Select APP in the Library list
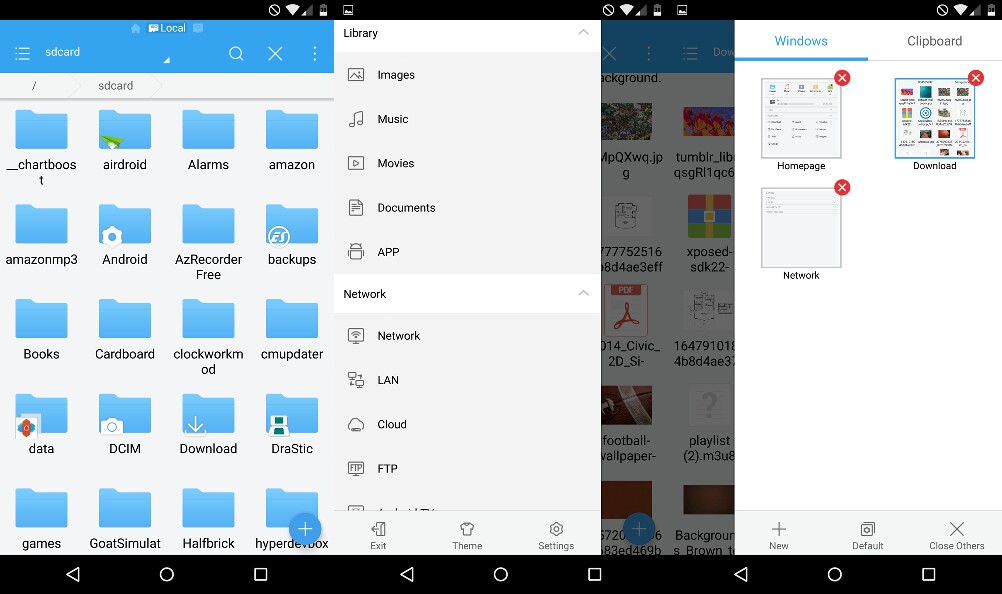 pos(467,252)
